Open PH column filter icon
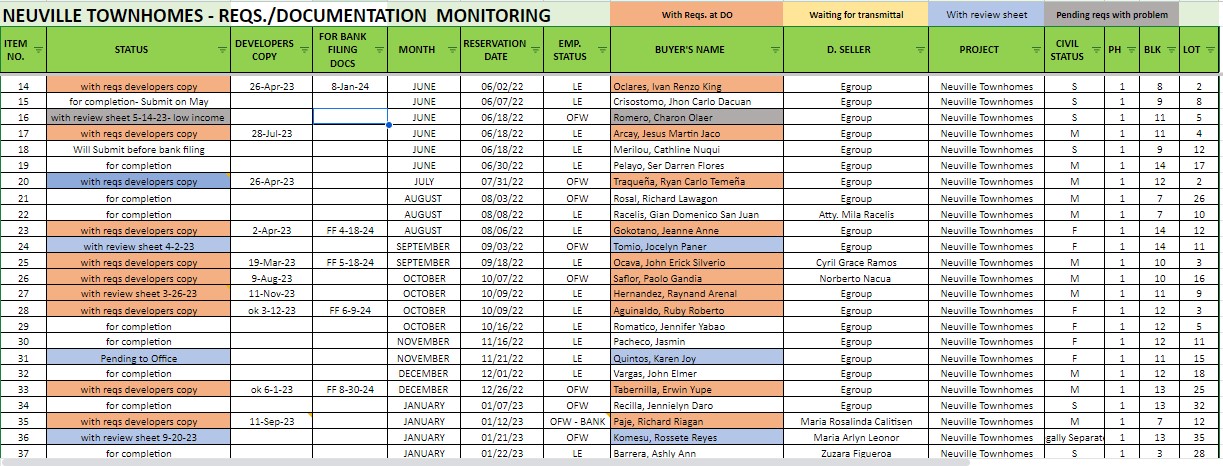The height and width of the screenshot is (466, 1223). (x=1130, y=49)
